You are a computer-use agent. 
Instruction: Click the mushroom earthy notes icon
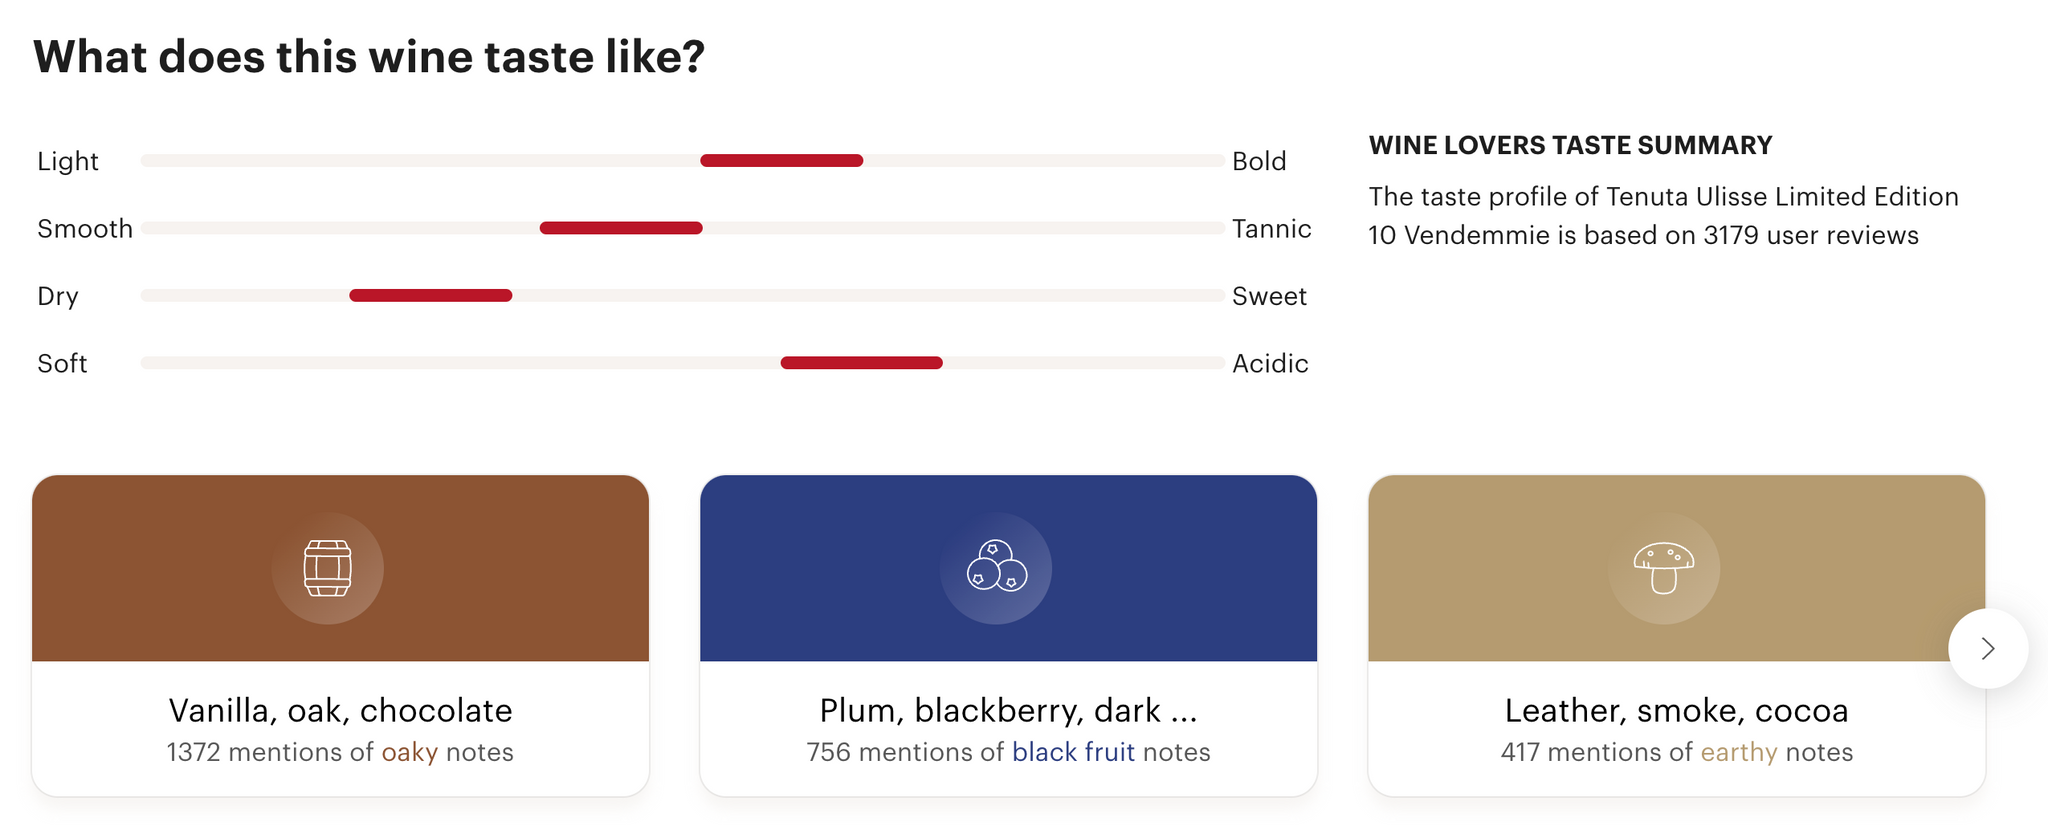[x=1664, y=568]
